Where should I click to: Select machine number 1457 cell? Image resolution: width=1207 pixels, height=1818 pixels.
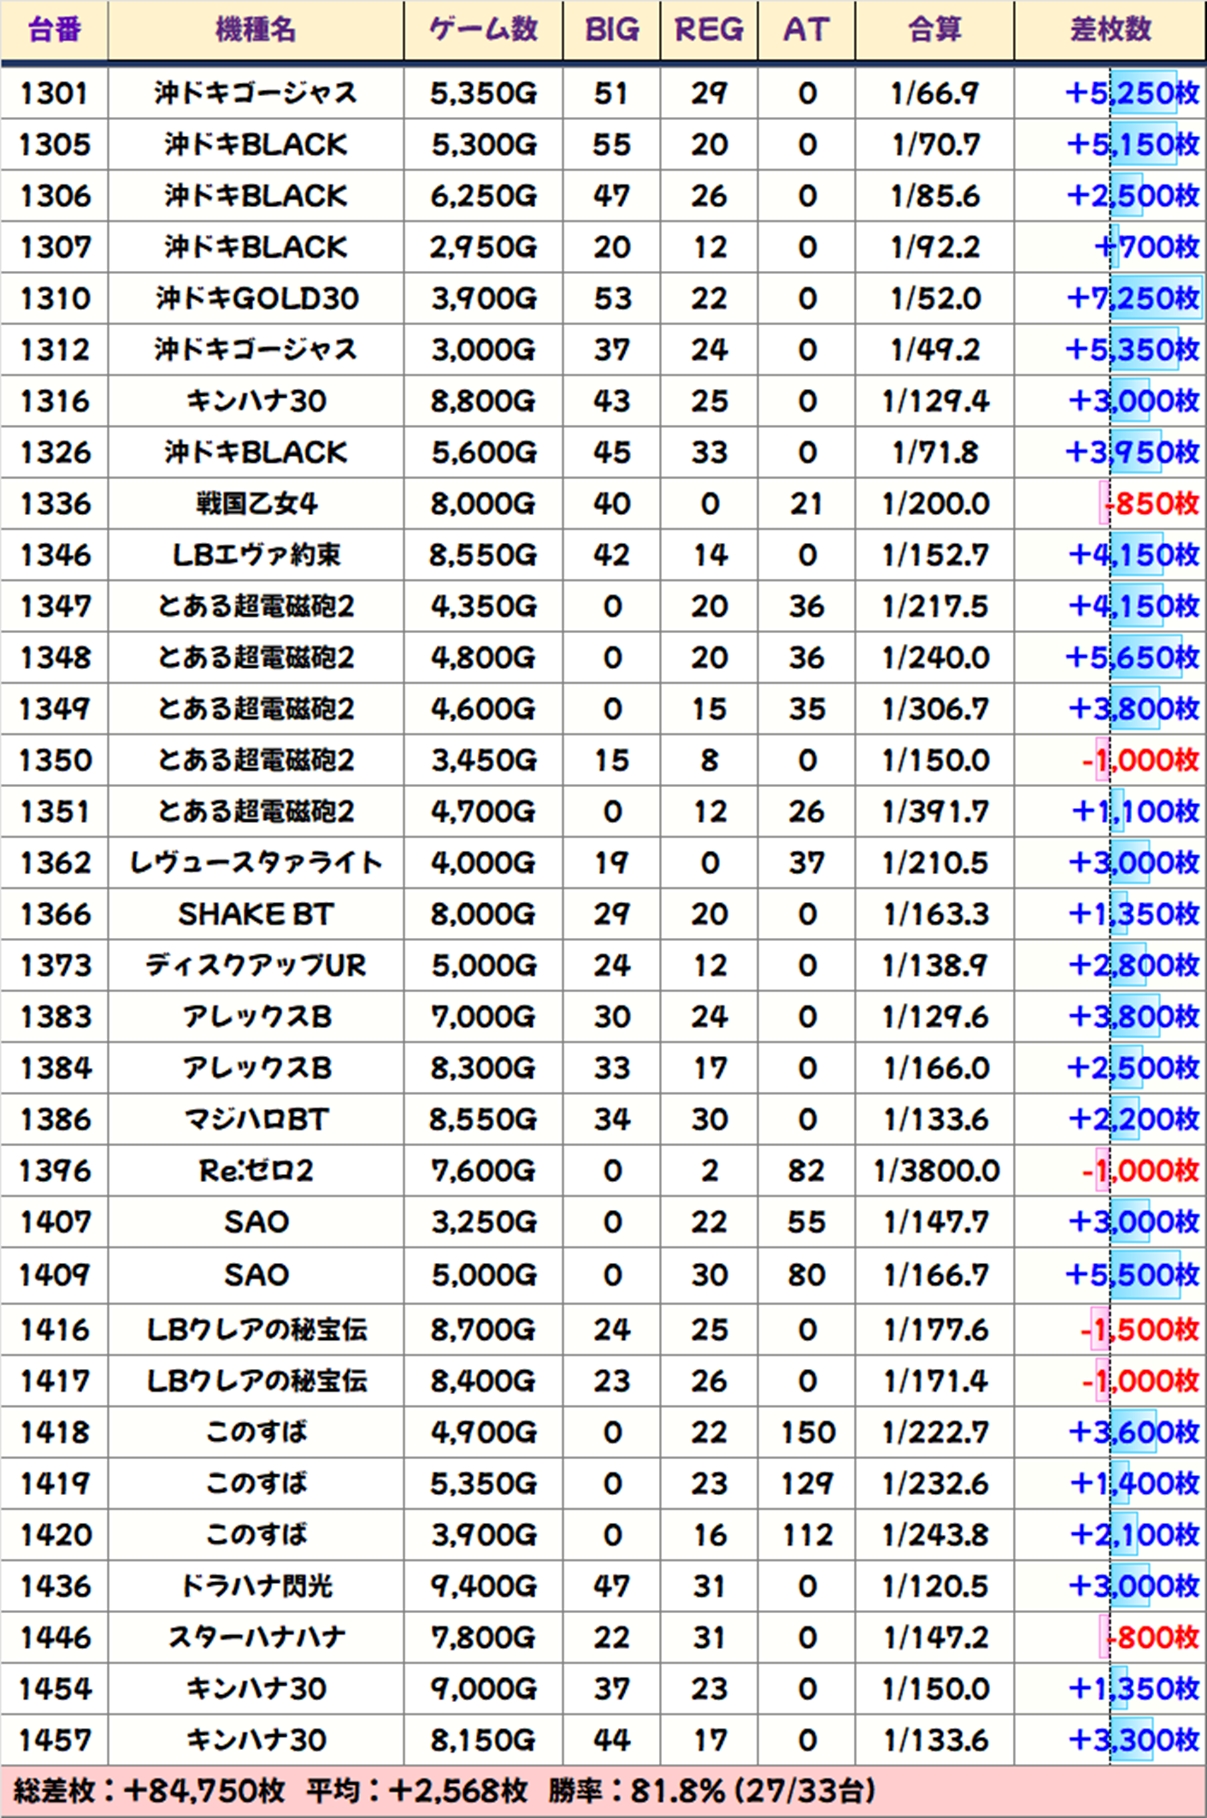pyautogui.click(x=54, y=1740)
